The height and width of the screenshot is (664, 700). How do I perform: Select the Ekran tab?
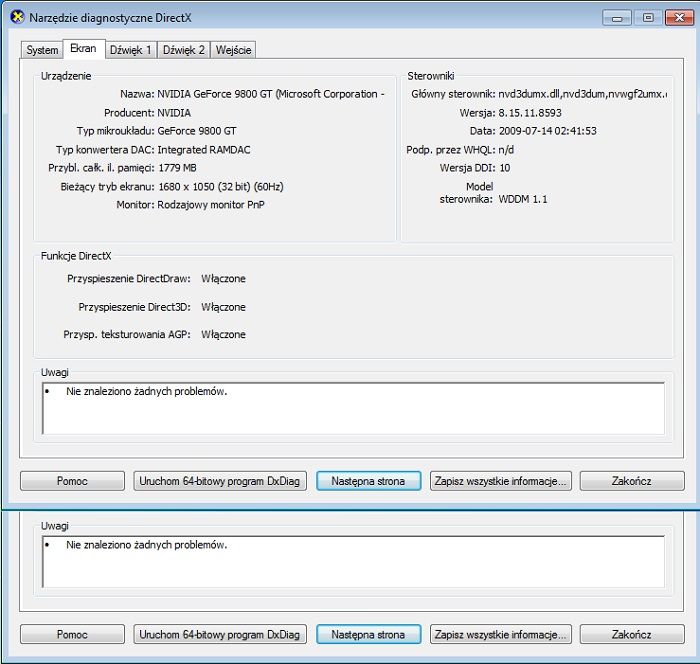click(x=83, y=48)
